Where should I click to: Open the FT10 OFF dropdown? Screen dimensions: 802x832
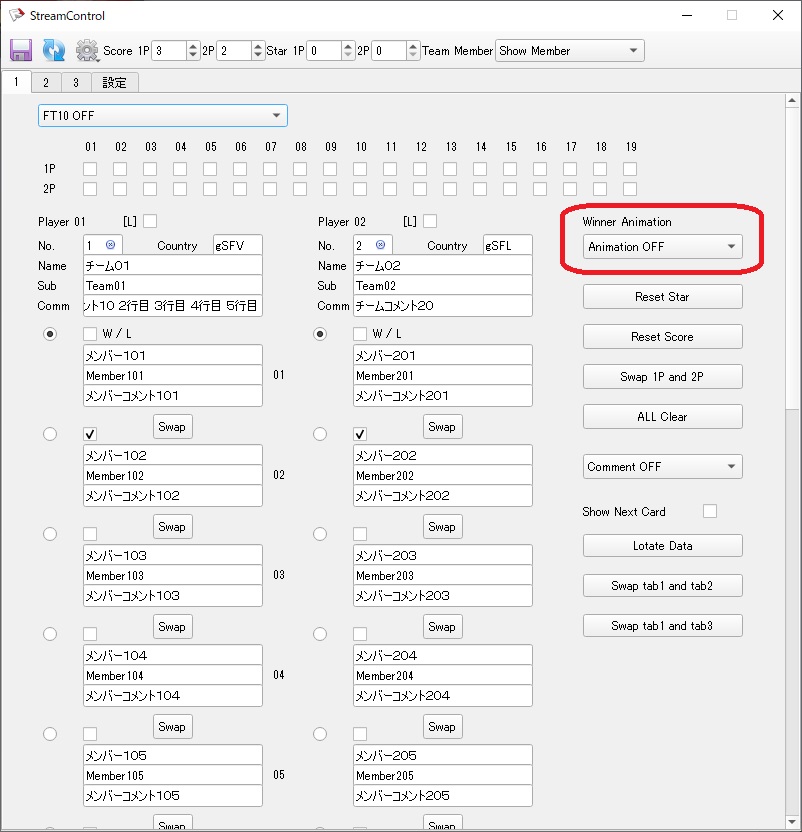tap(163, 116)
